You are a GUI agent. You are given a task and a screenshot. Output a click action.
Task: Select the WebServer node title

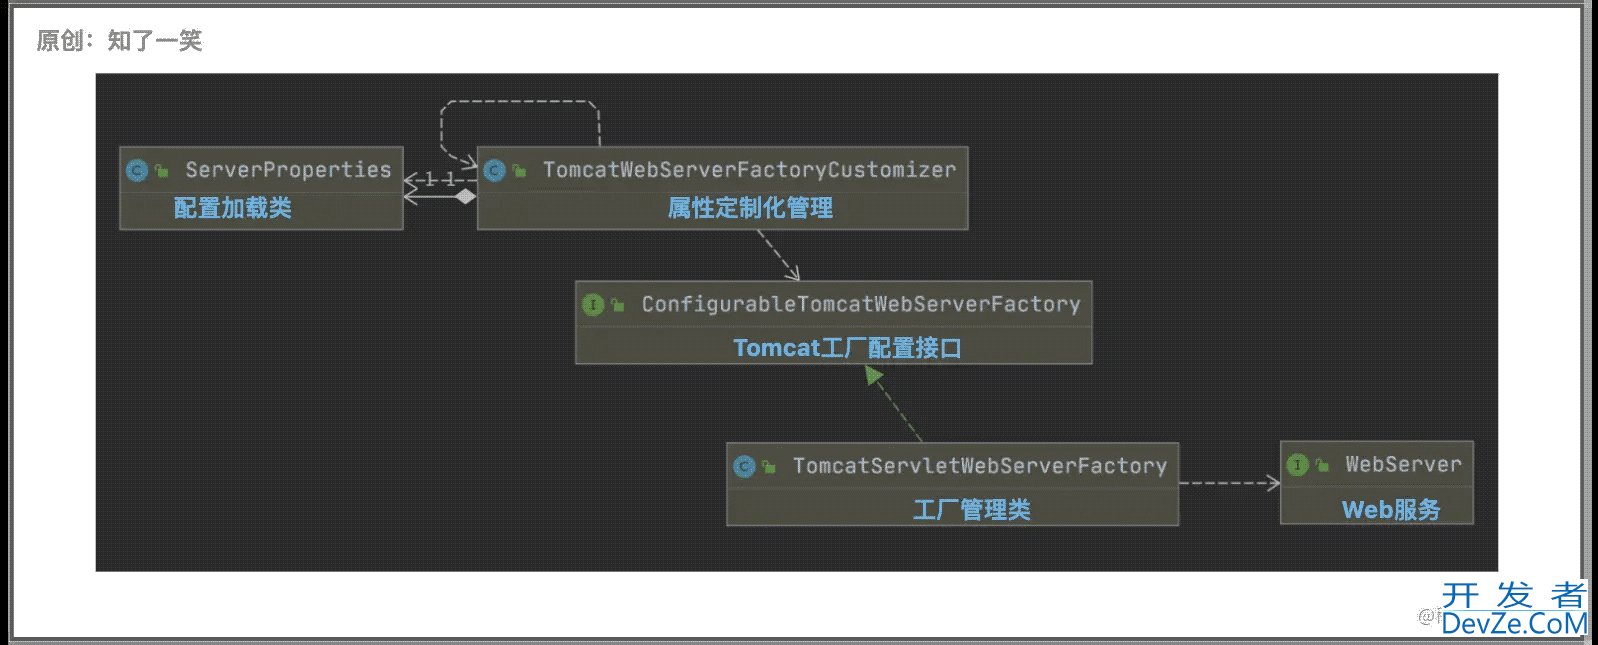click(1403, 464)
